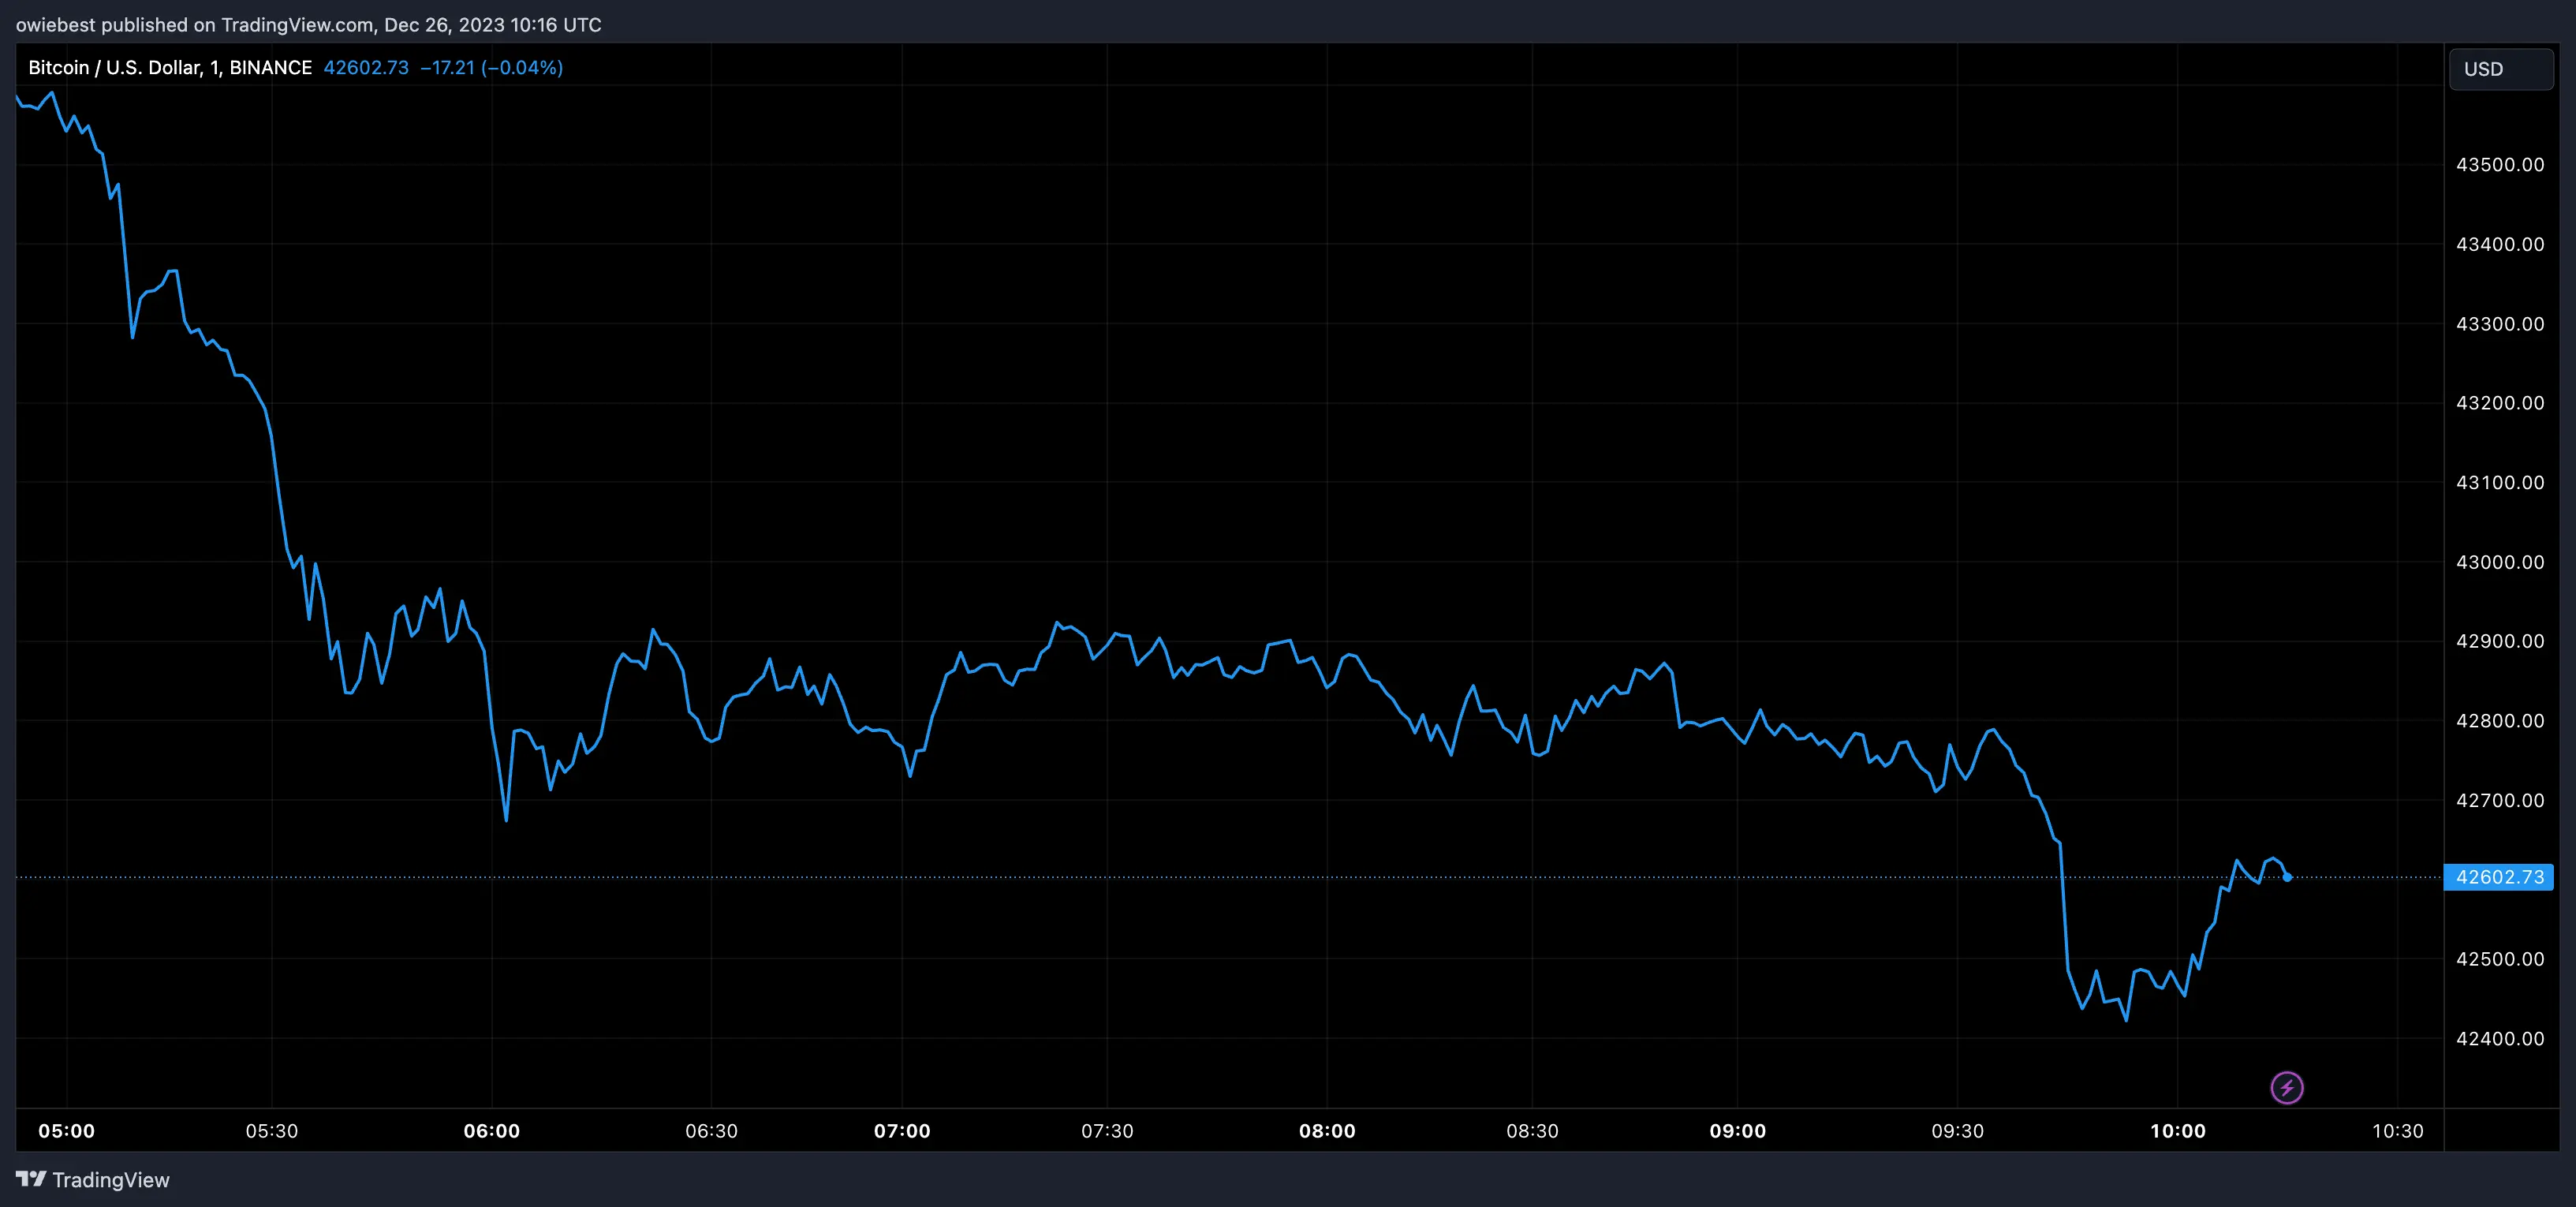Image resolution: width=2576 pixels, height=1207 pixels.
Task: Click the TradingView wordmark text
Action: coord(113,1180)
